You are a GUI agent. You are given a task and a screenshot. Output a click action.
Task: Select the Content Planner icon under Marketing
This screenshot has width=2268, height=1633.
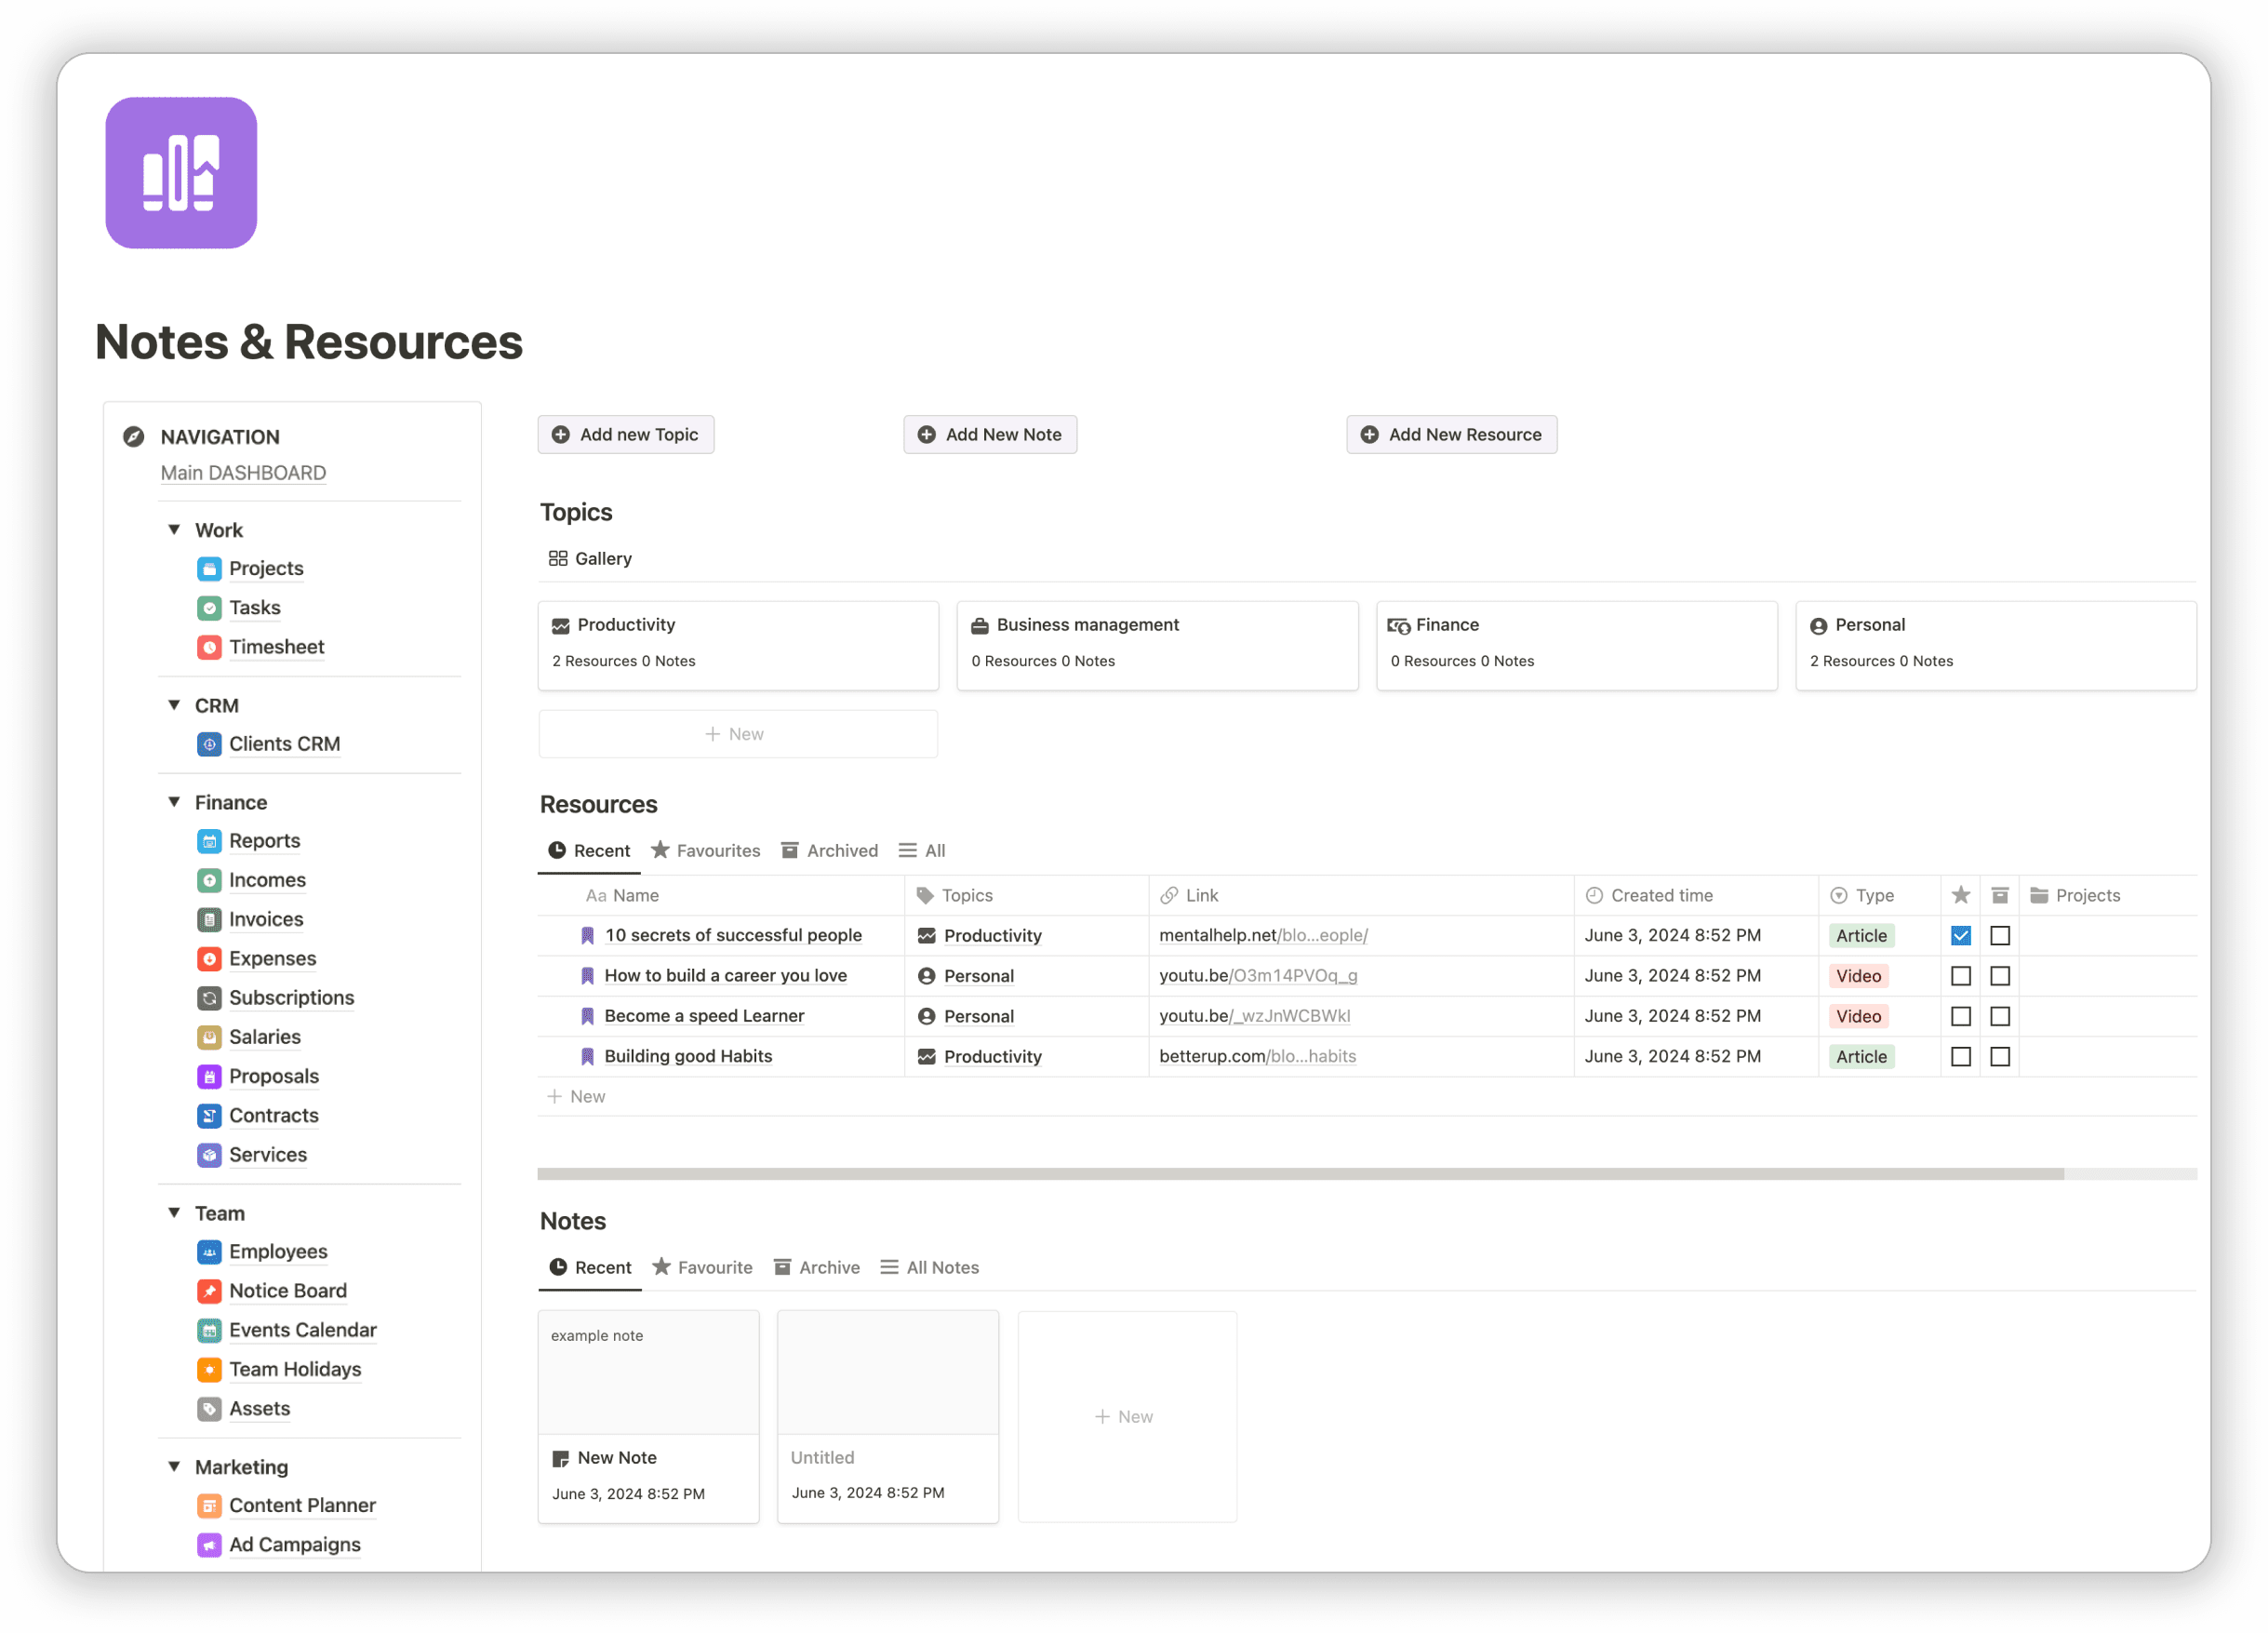(x=209, y=1505)
